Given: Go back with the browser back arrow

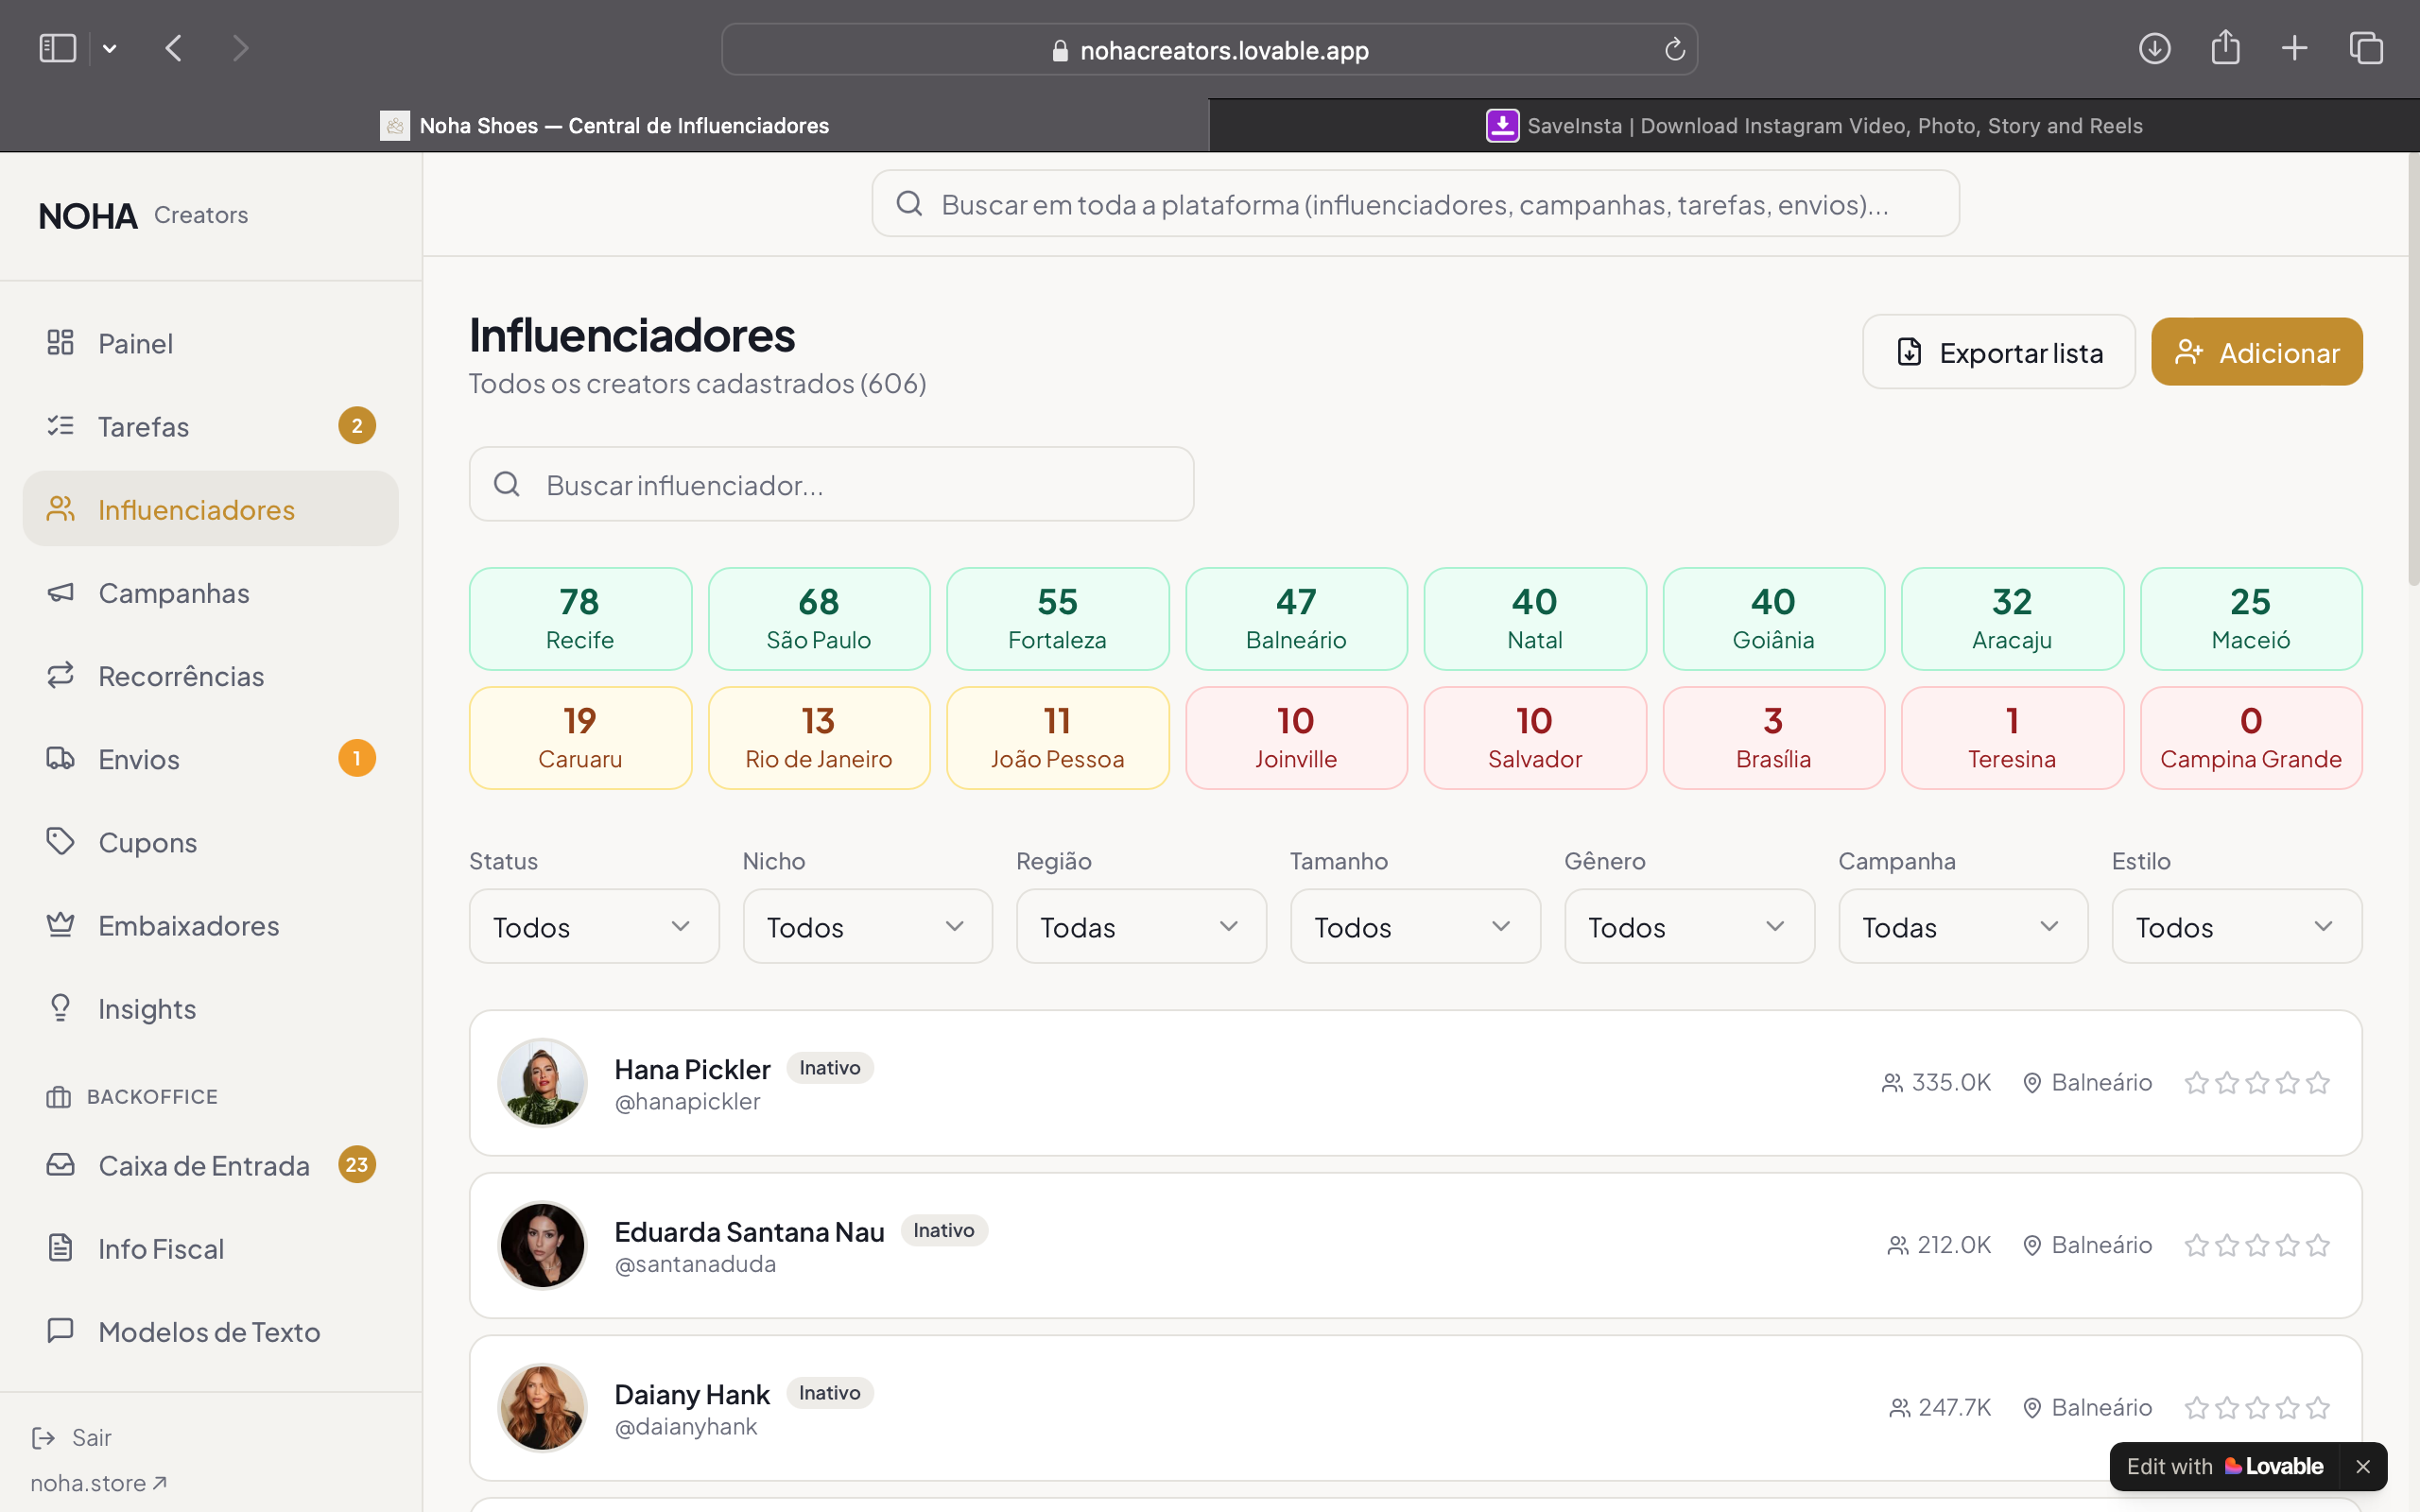Looking at the screenshot, I should pyautogui.click(x=174, y=48).
